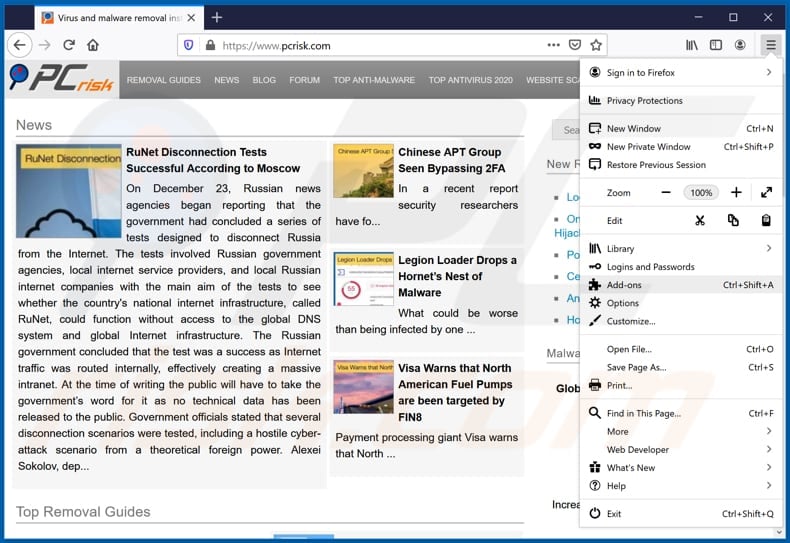Open Chinese APT Group article headline

tap(451, 160)
